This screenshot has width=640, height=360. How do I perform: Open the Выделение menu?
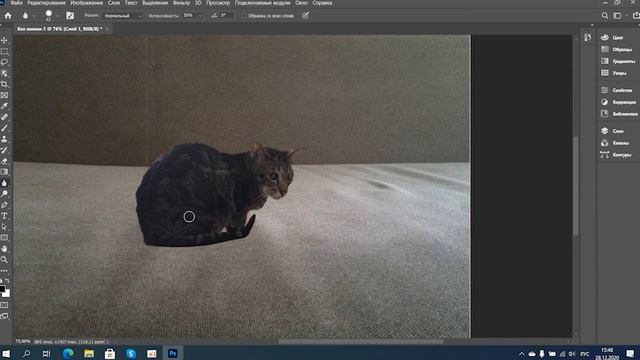[155, 3]
